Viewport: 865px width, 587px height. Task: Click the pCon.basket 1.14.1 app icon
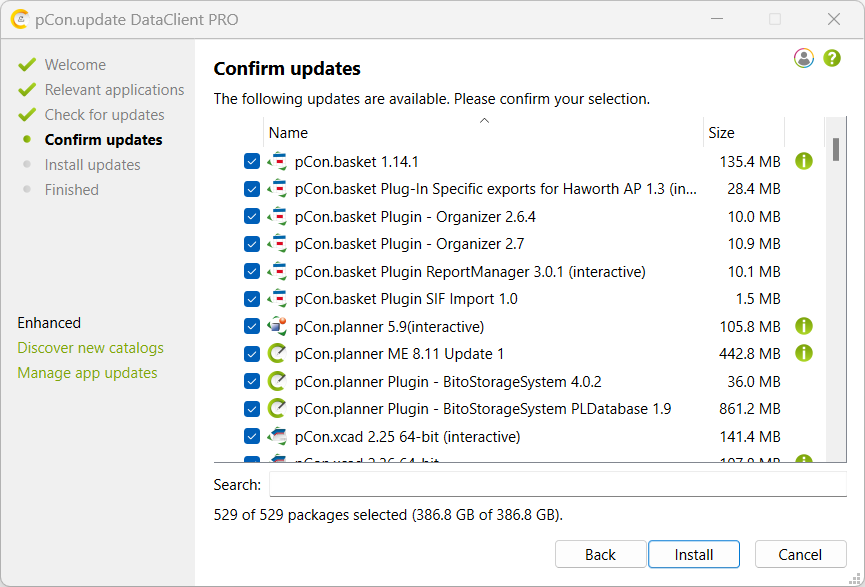click(277, 162)
